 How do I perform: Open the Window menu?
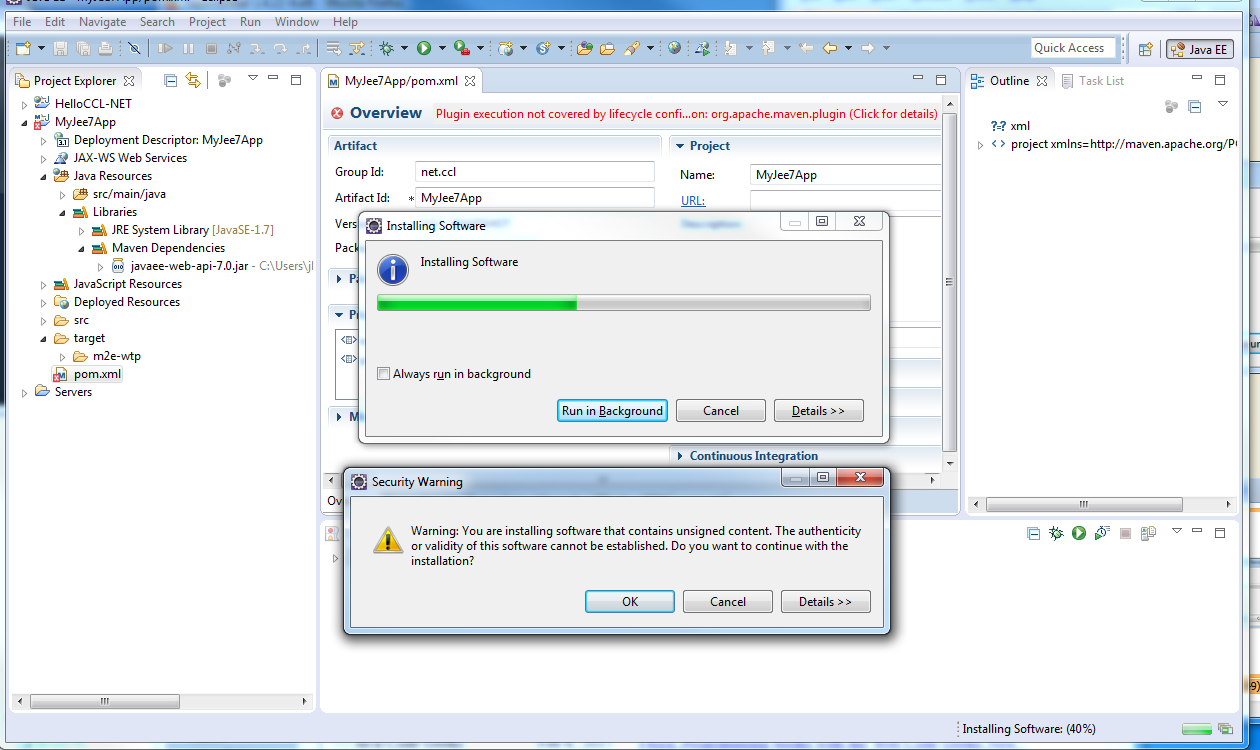(296, 21)
